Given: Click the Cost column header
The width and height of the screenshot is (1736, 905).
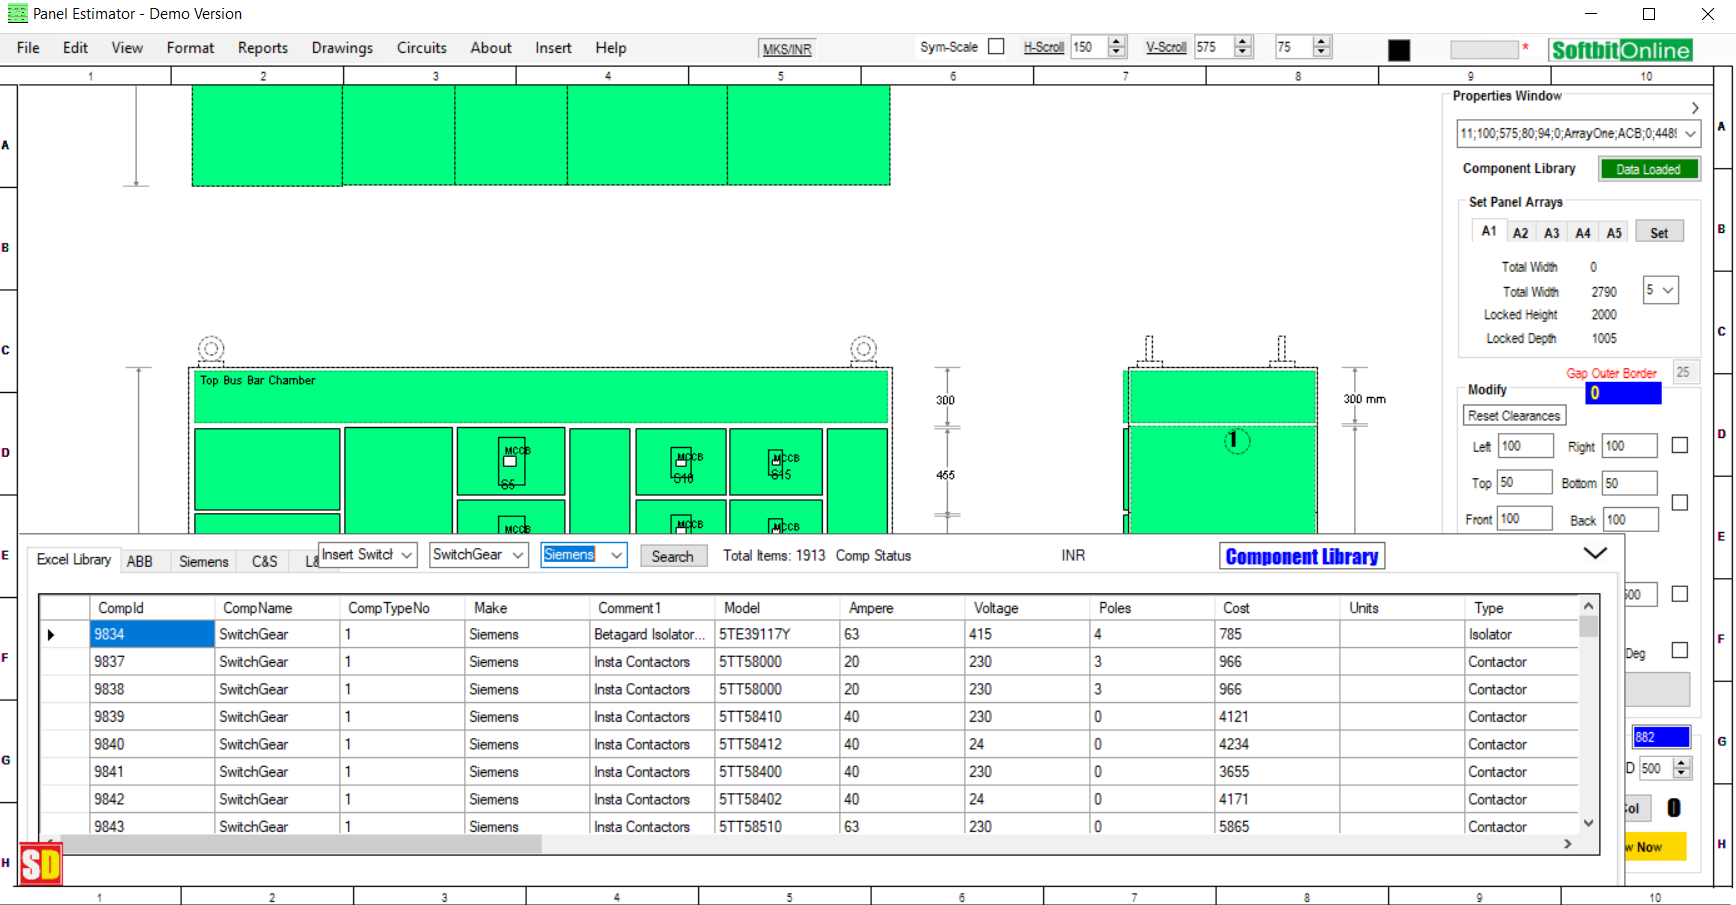Looking at the screenshot, I should (x=1277, y=608).
